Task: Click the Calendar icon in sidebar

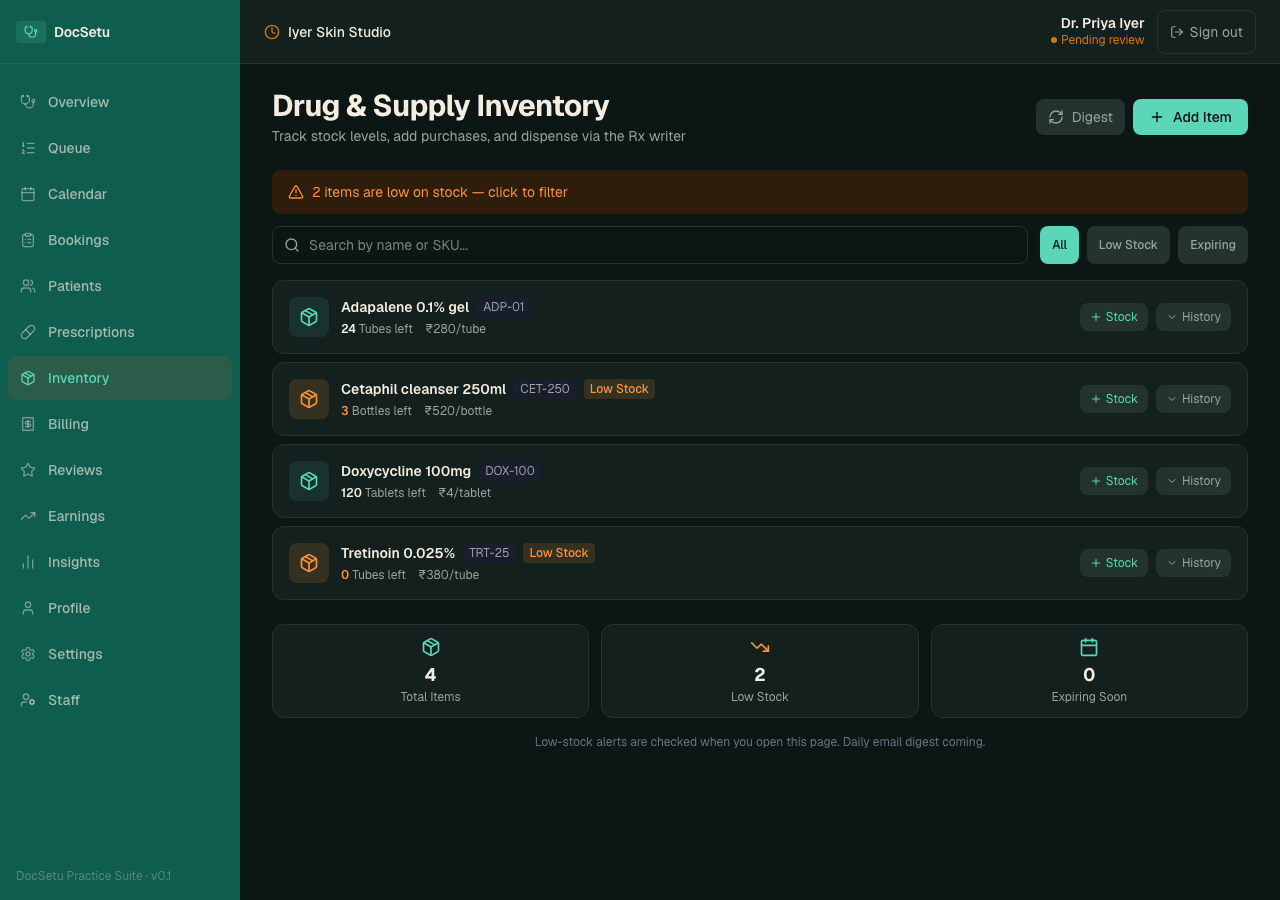Action: [28, 194]
